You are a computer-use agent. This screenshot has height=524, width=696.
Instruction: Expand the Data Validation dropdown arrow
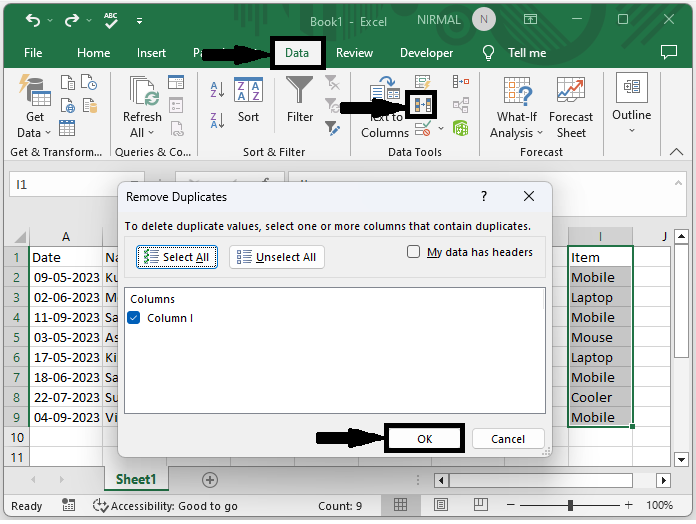point(441,129)
